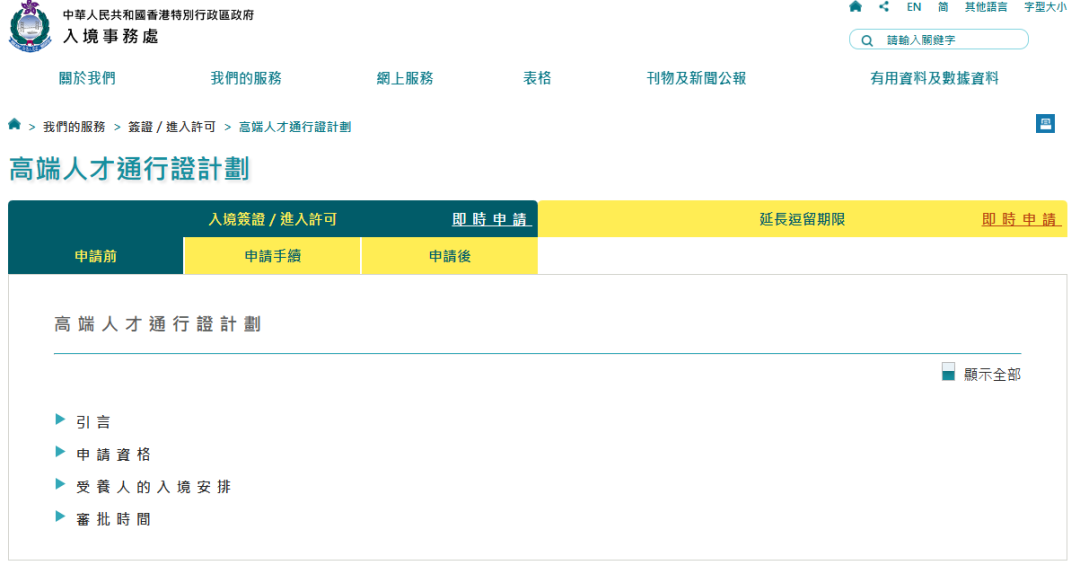The image size is (1080, 574).
Task: Click 簽證 / 進入許可 breadcrumb link
Action: 171,127
